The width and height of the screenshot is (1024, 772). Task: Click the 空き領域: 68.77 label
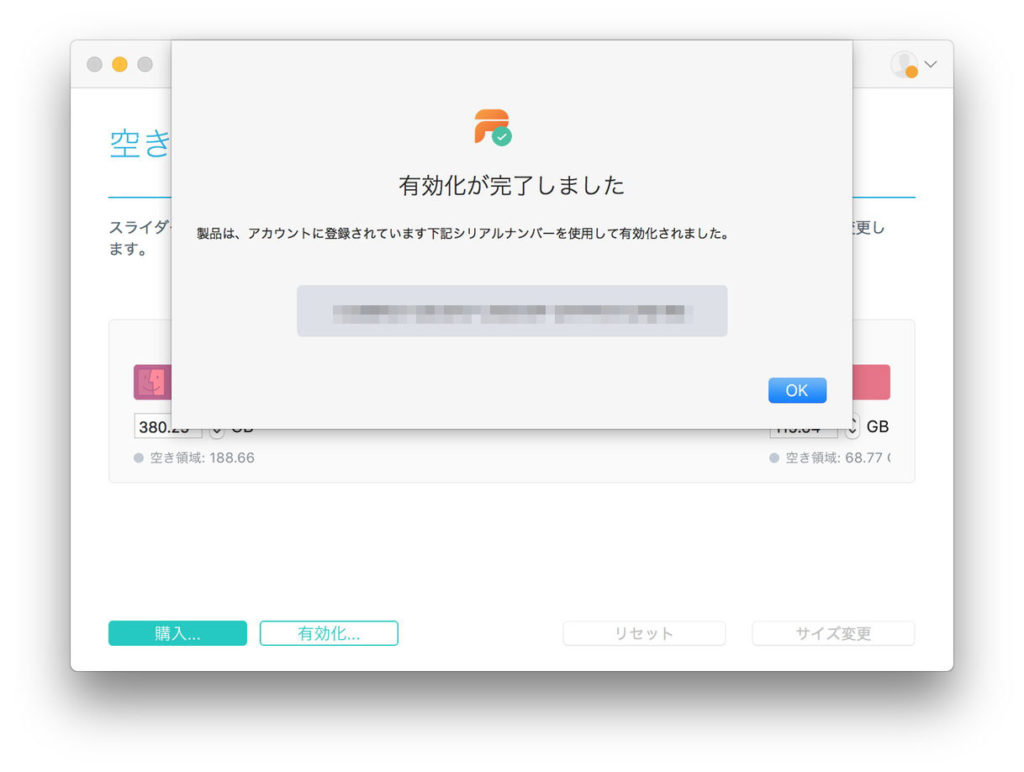tap(837, 458)
